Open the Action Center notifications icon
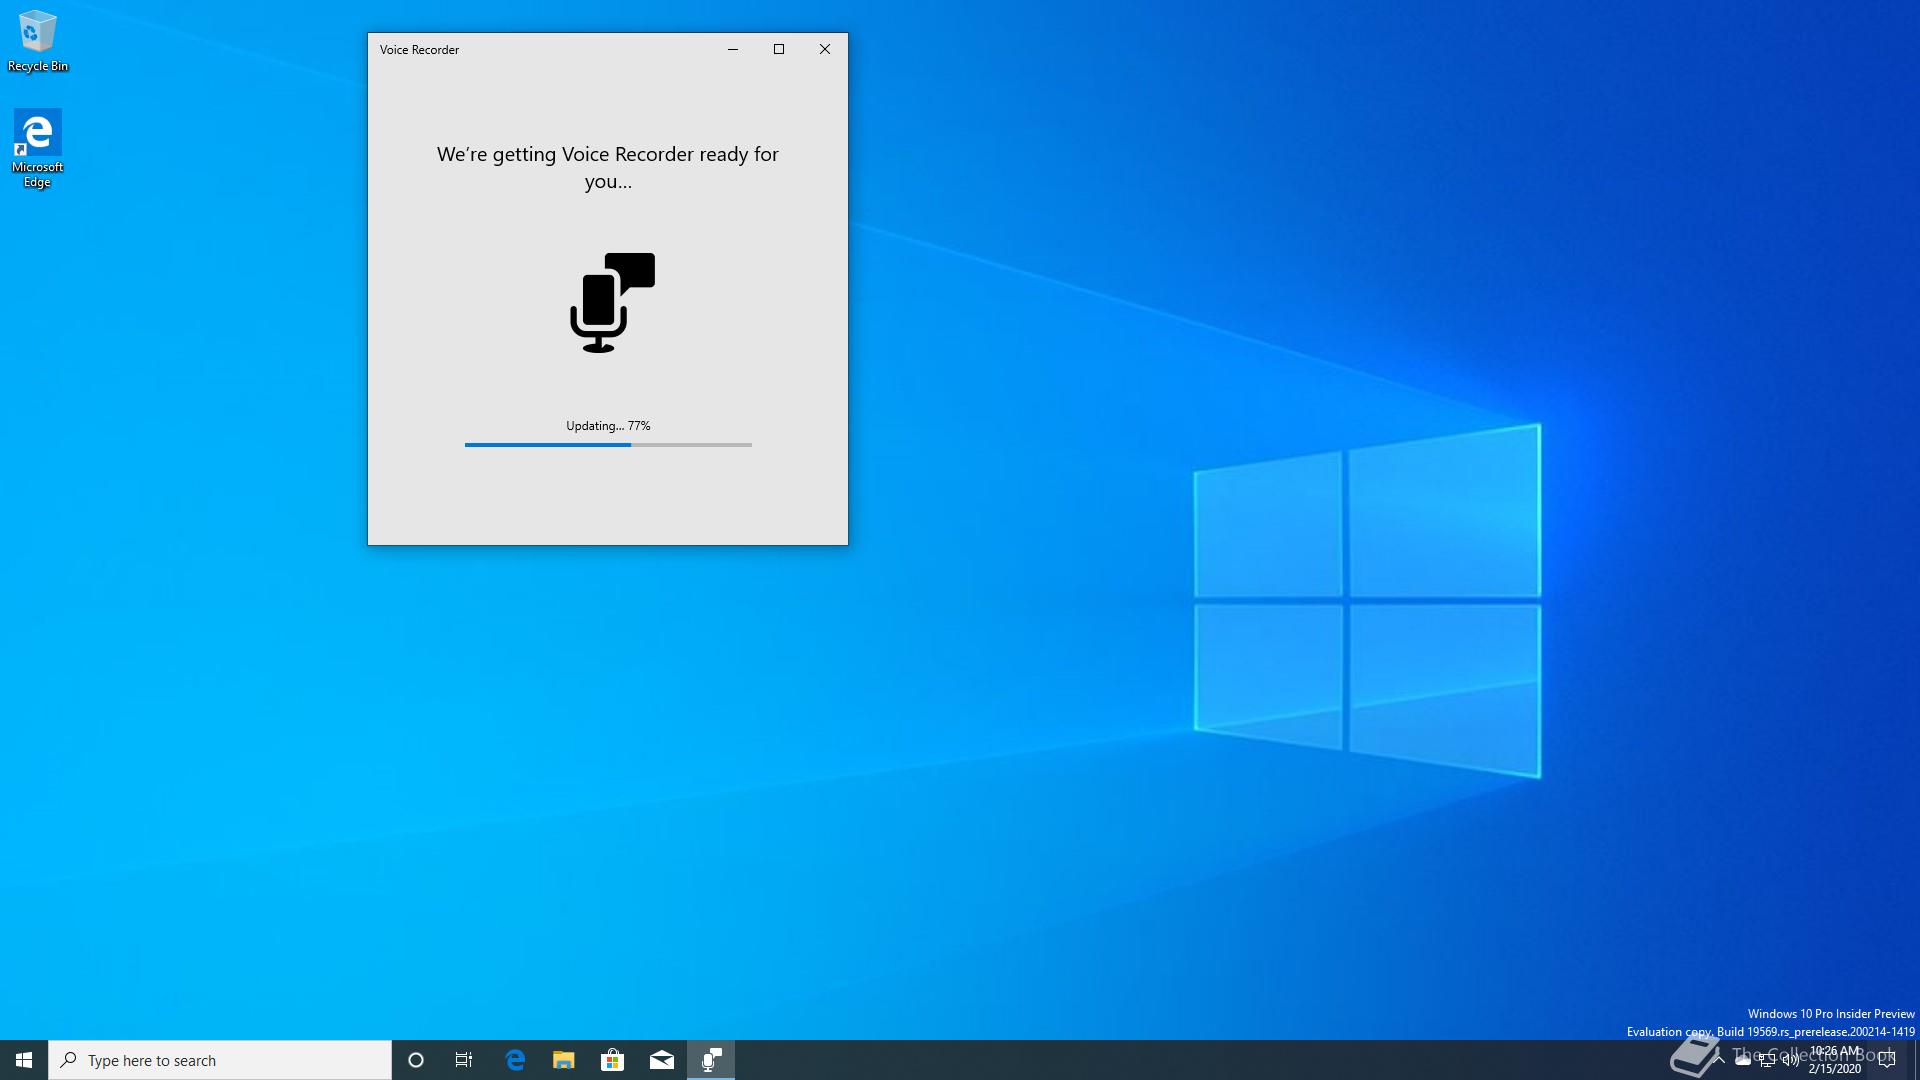 1887,1060
